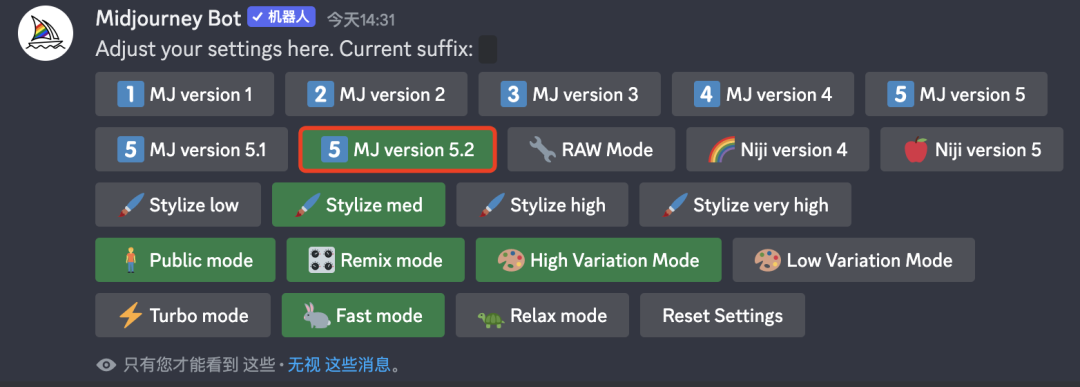The height and width of the screenshot is (387, 1080).
Task: Select MJ version 5.2
Action: [x=398, y=149]
